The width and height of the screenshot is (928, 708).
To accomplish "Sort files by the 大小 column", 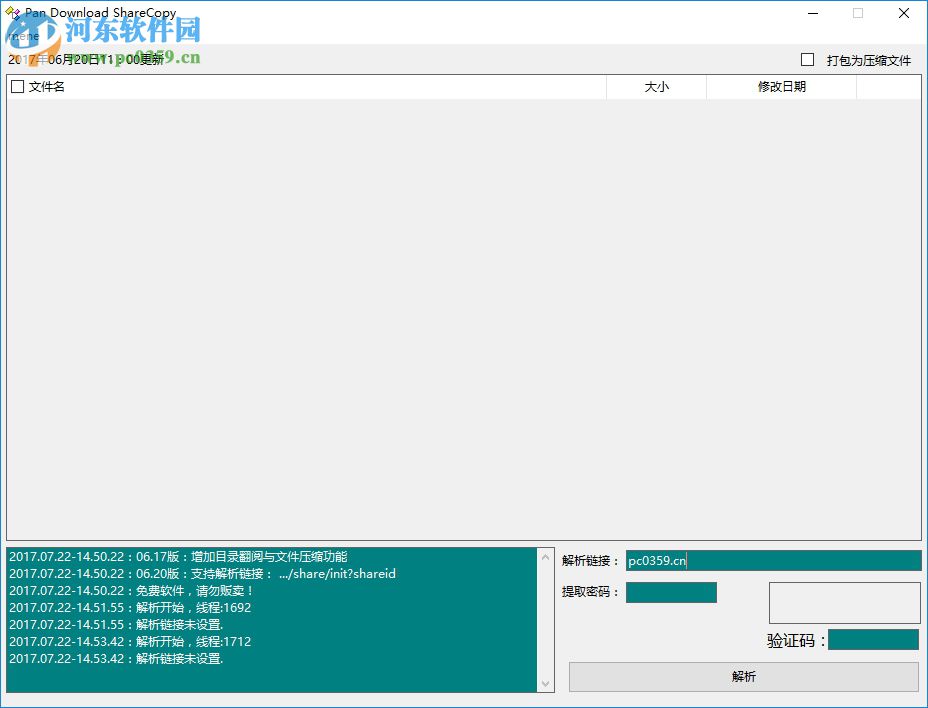I will click(656, 87).
